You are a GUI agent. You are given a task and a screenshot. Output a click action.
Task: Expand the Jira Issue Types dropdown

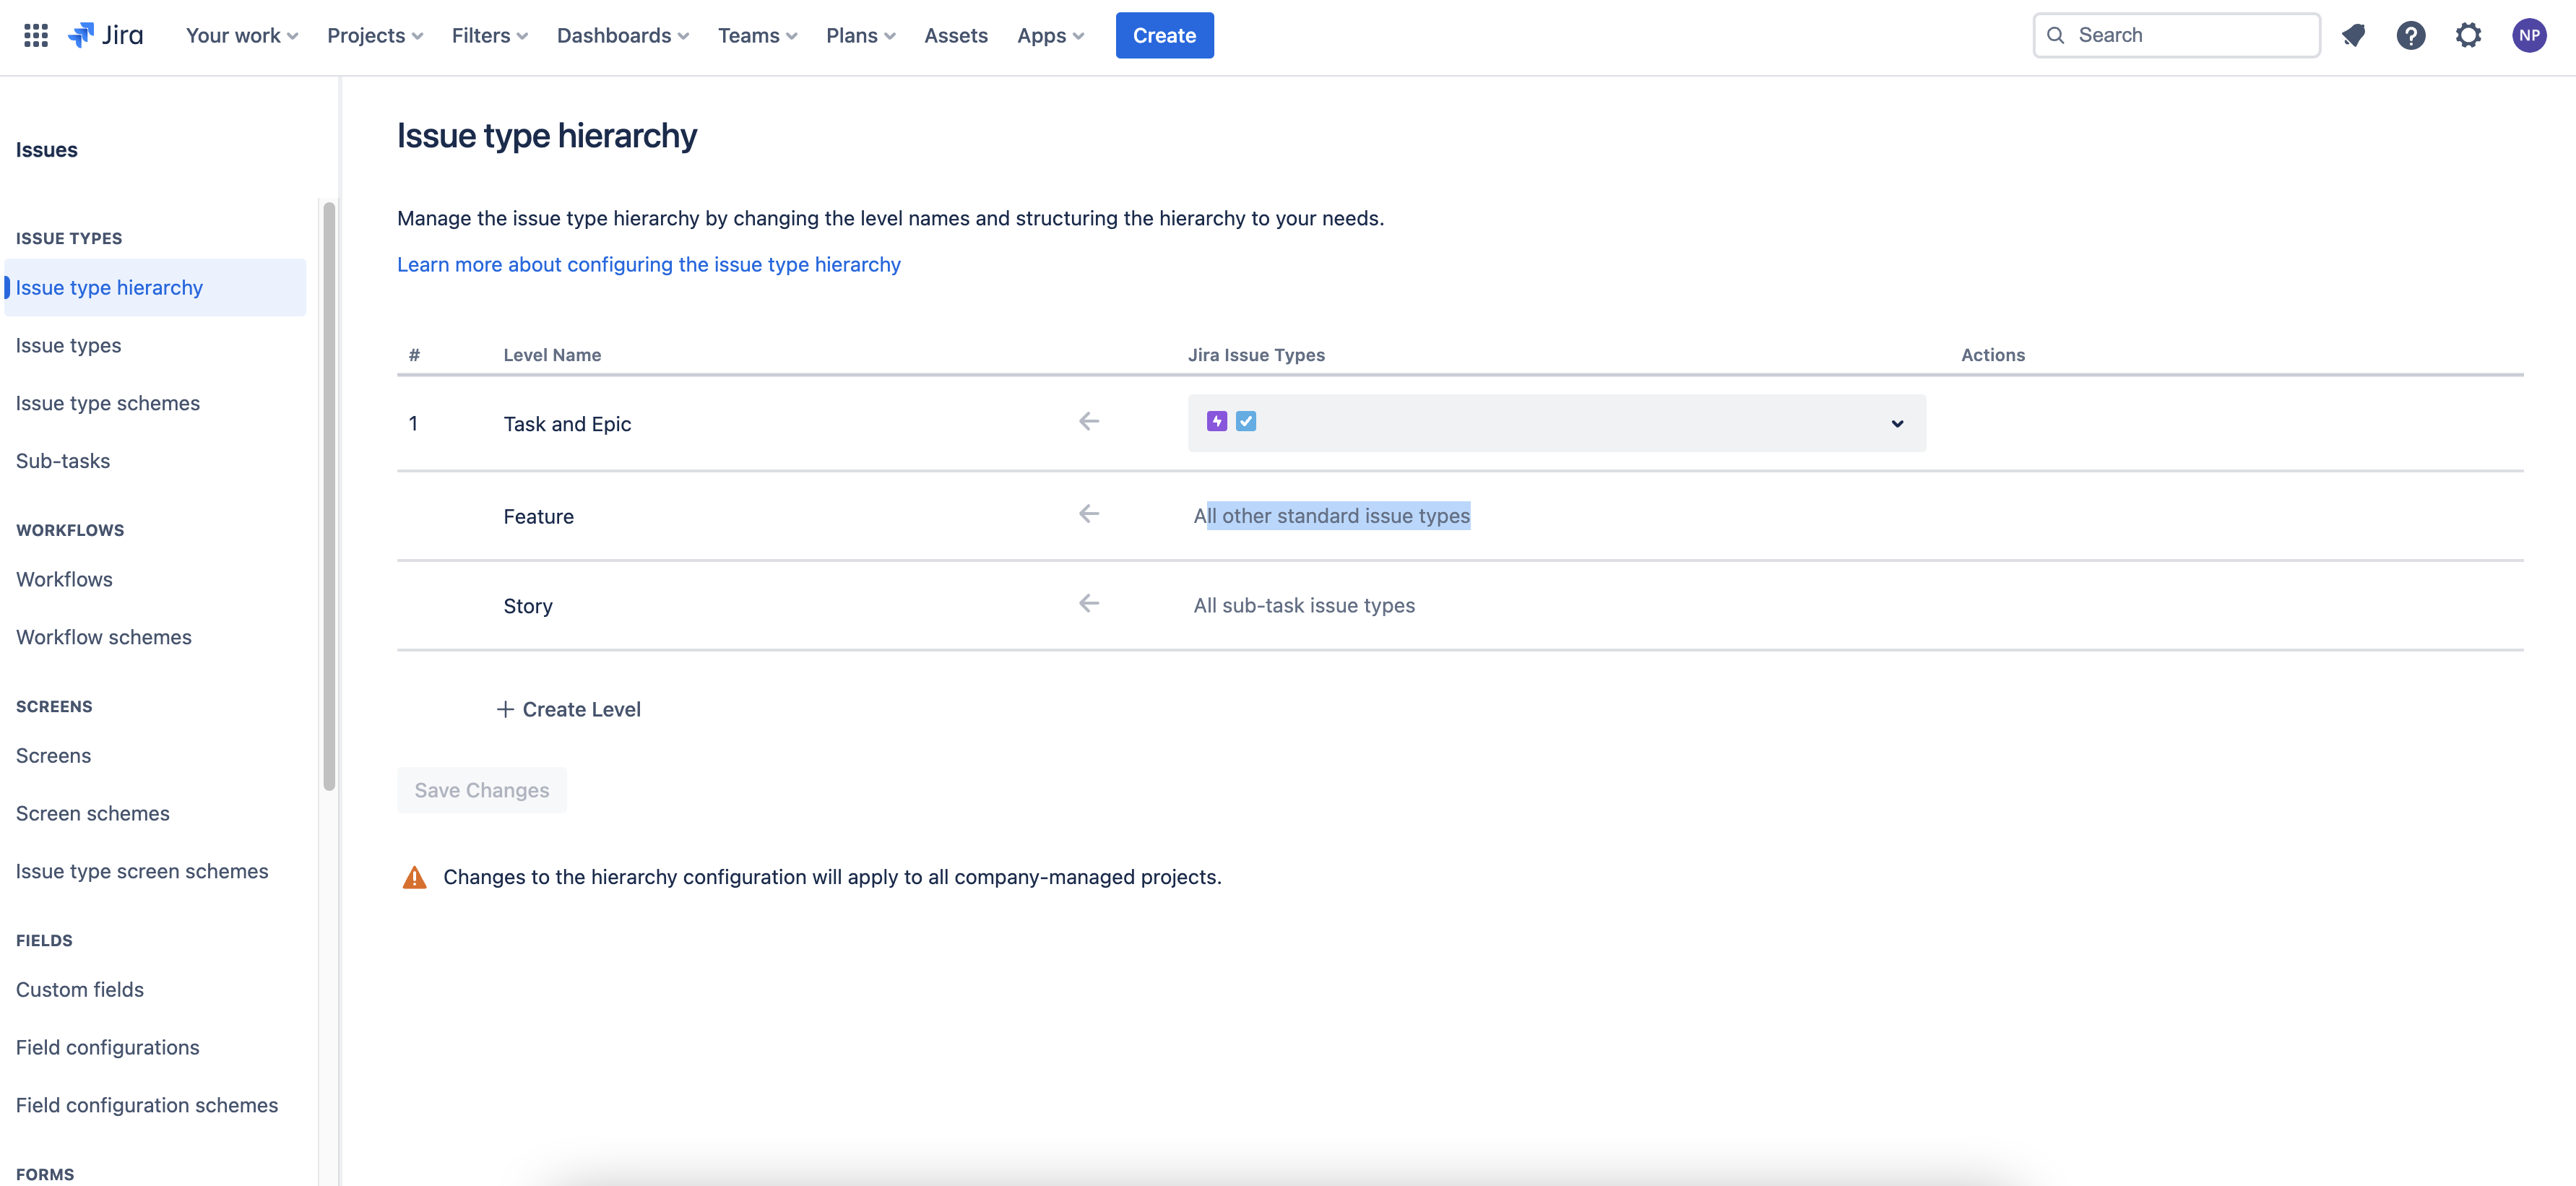(x=1896, y=424)
